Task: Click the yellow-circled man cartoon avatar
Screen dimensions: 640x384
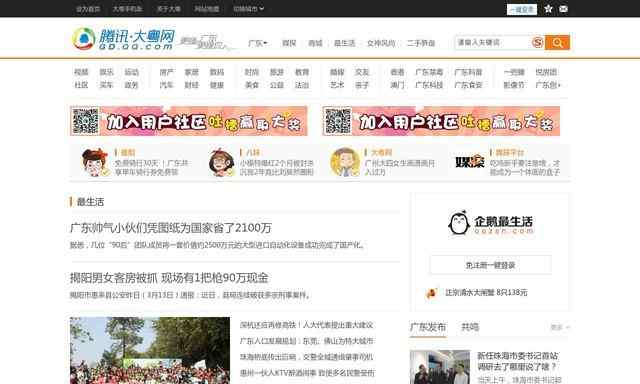Action: pyautogui.click(x=345, y=162)
